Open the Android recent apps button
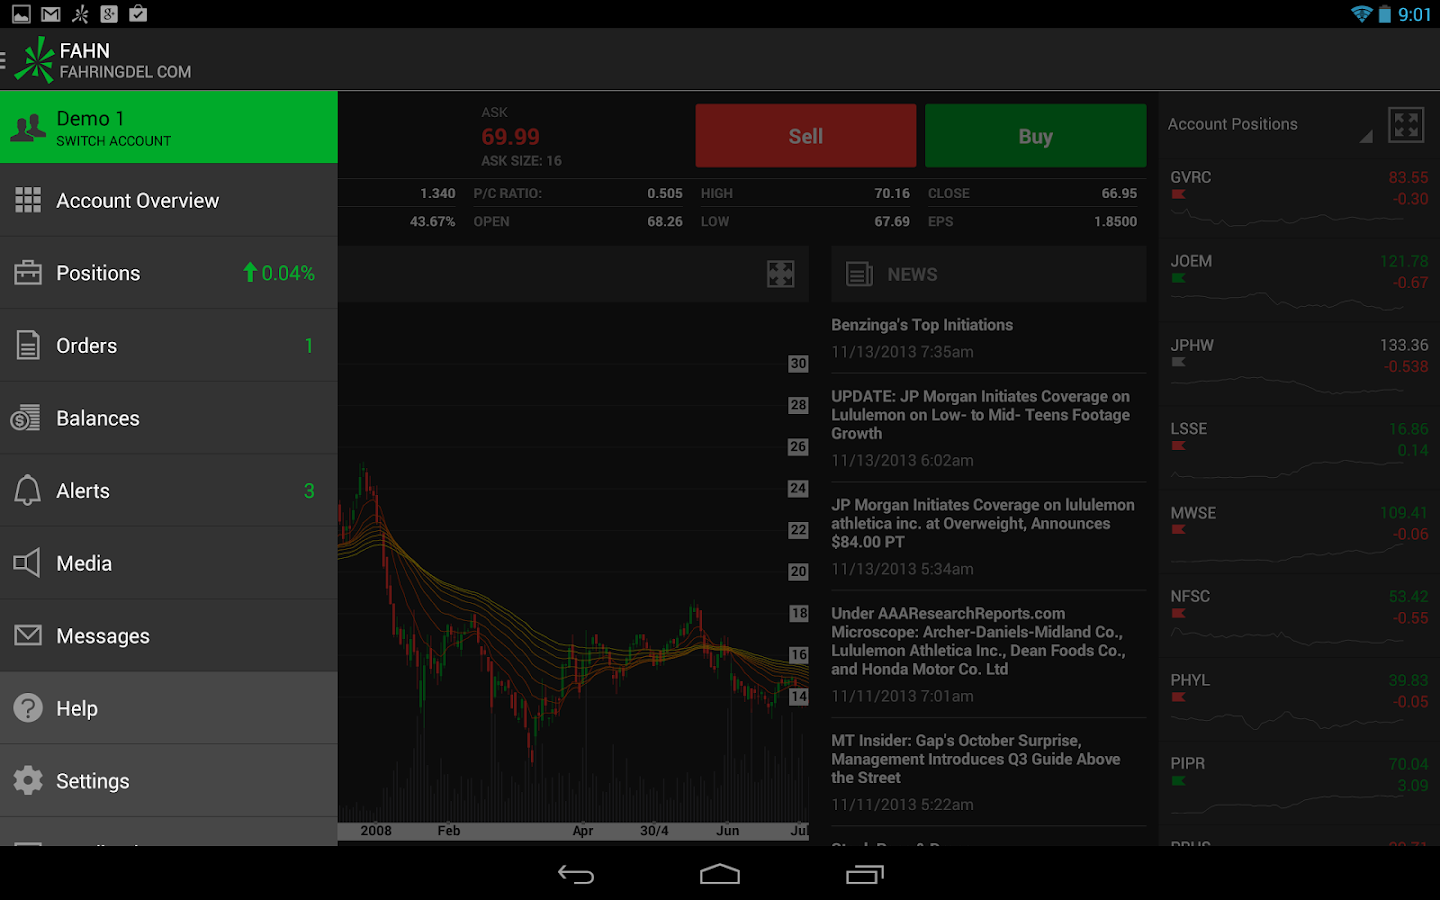Image resolution: width=1440 pixels, height=900 pixels. [x=865, y=875]
